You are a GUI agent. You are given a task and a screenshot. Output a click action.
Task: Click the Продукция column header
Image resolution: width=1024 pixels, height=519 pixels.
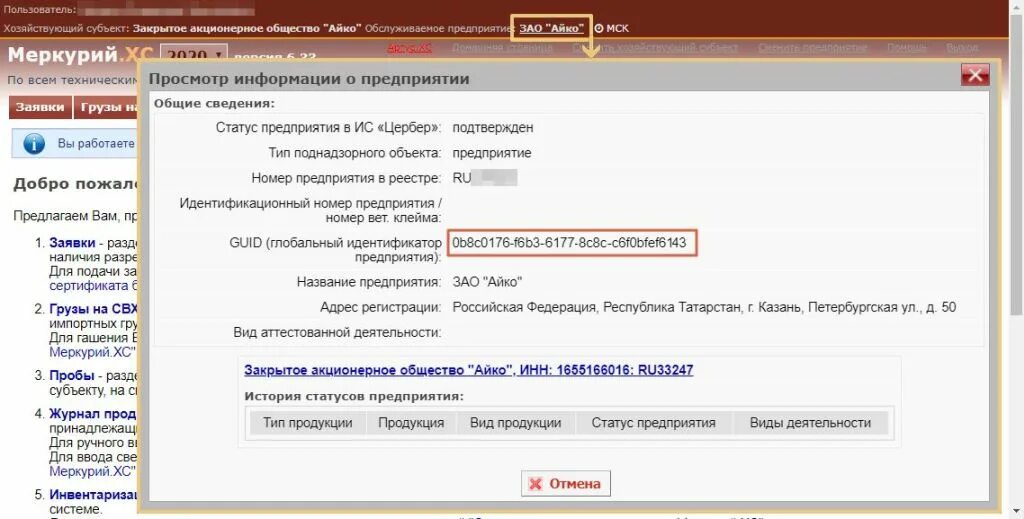click(x=411, y=422)
